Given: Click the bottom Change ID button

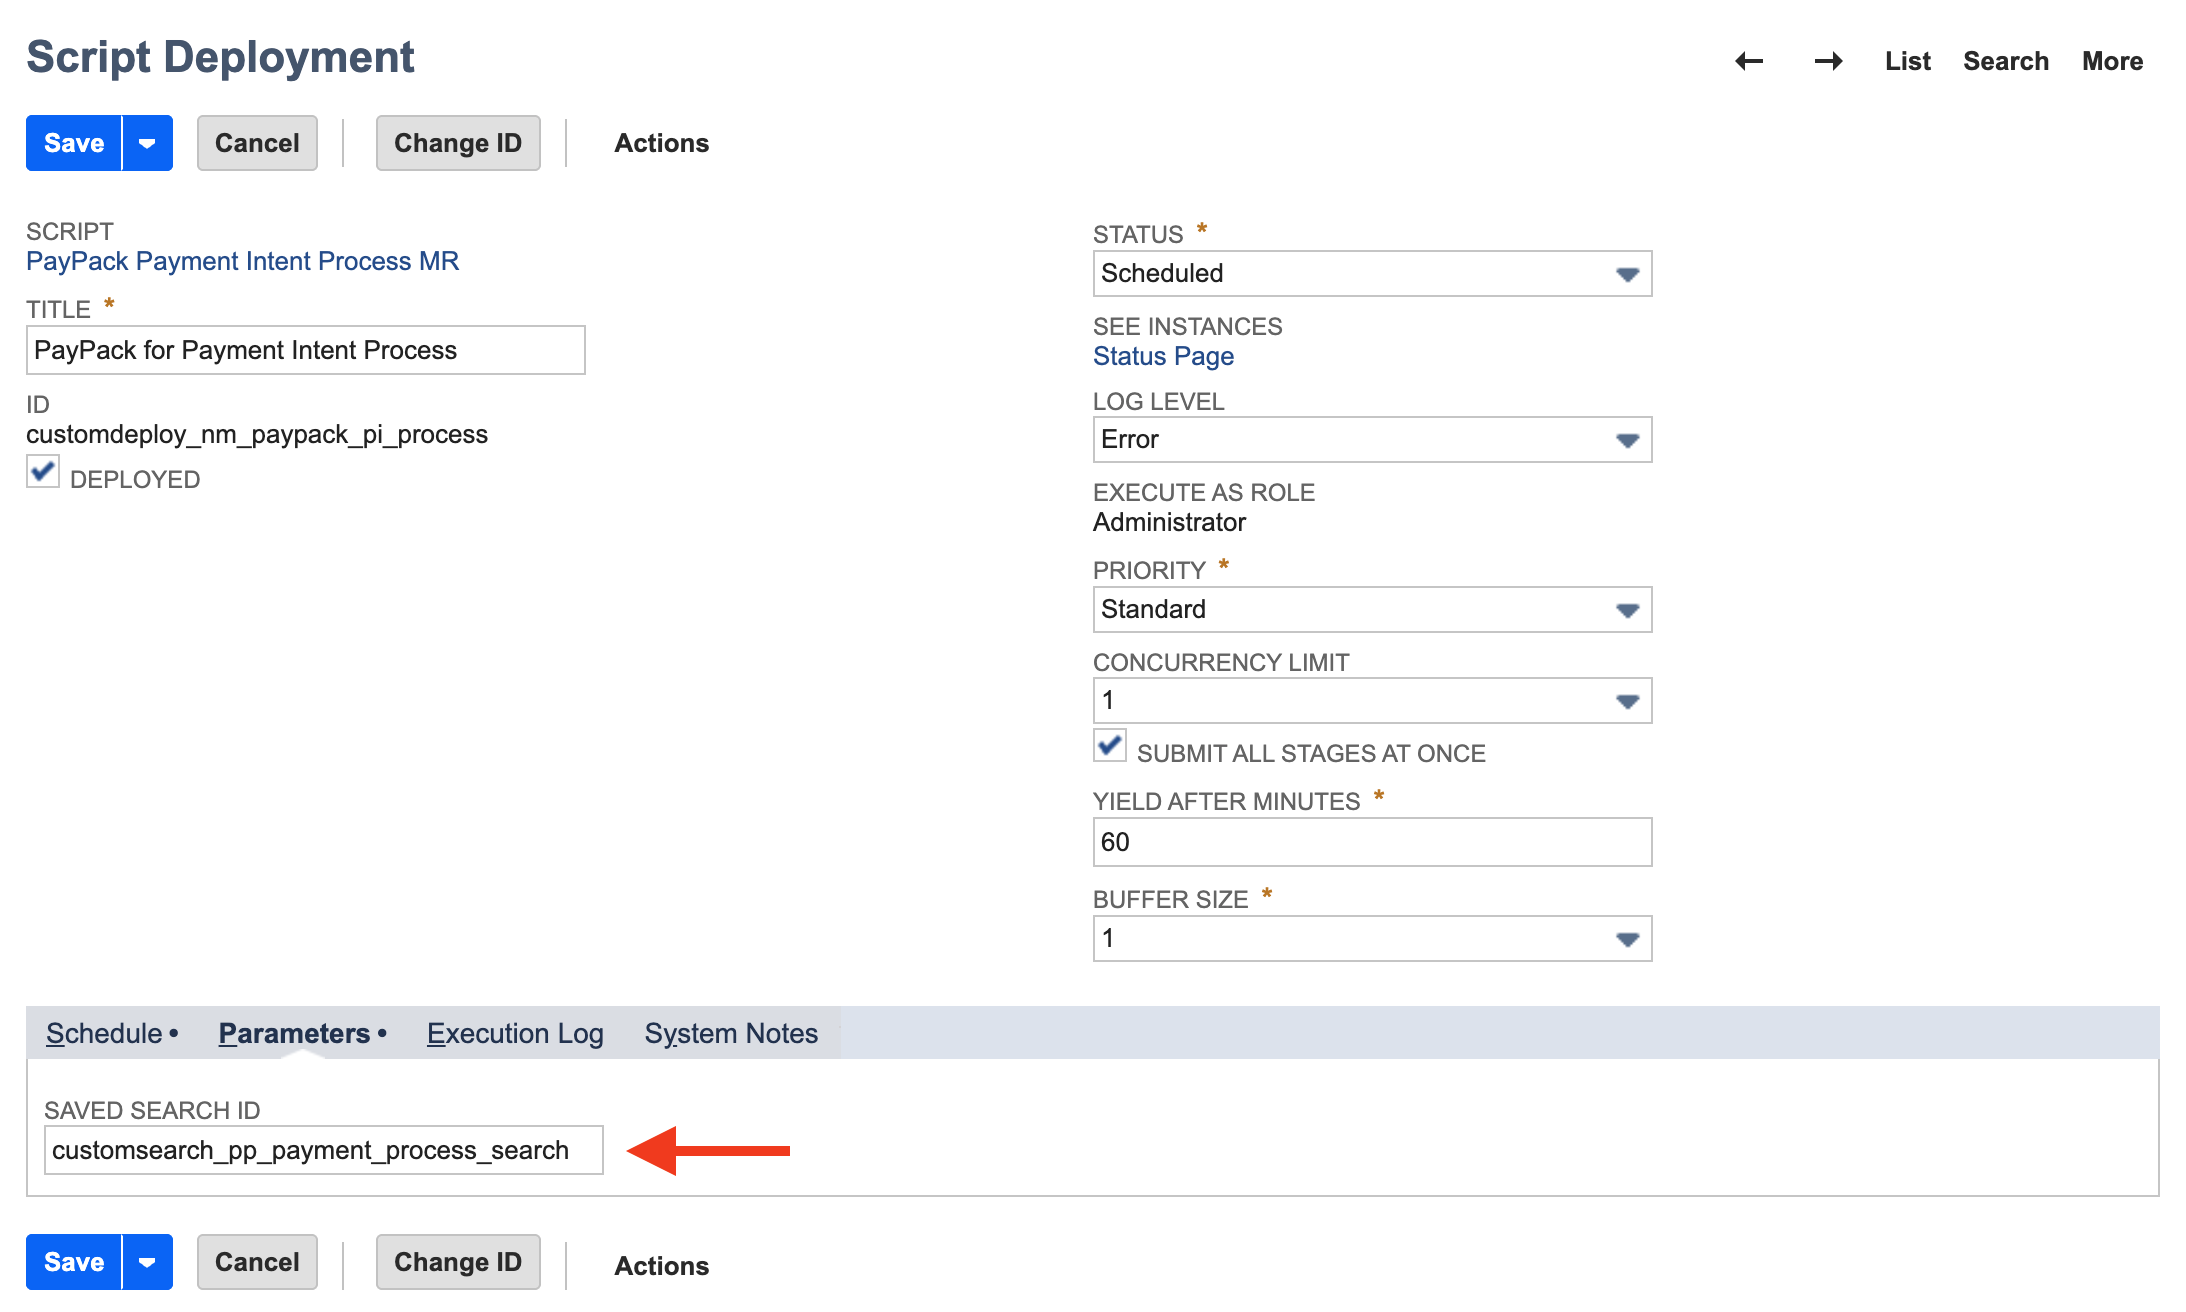Looking at the screenshot, I should (458, 1262).
